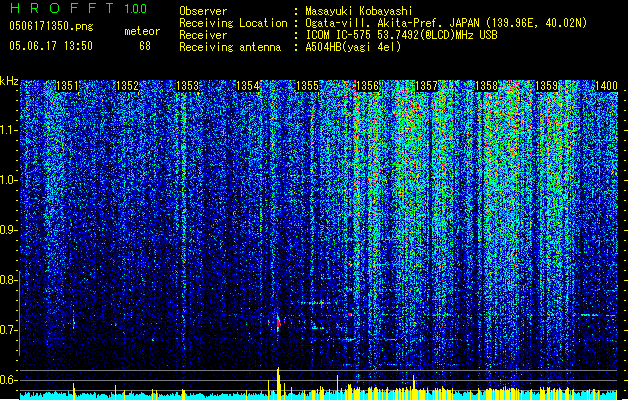Click the tallest yellow peak after 1354
The height and width of the screenshot is (400, 629).
click(x=278, y=383)
